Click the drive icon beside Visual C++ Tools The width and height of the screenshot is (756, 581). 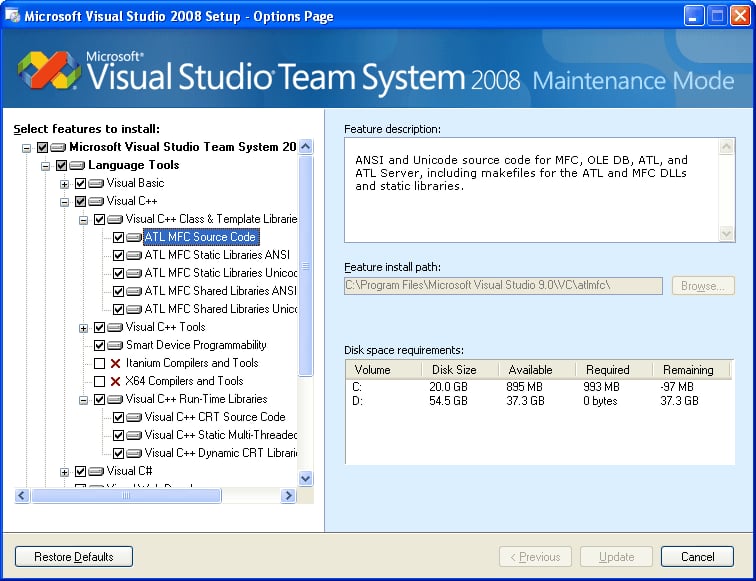(x=115, y=327)
